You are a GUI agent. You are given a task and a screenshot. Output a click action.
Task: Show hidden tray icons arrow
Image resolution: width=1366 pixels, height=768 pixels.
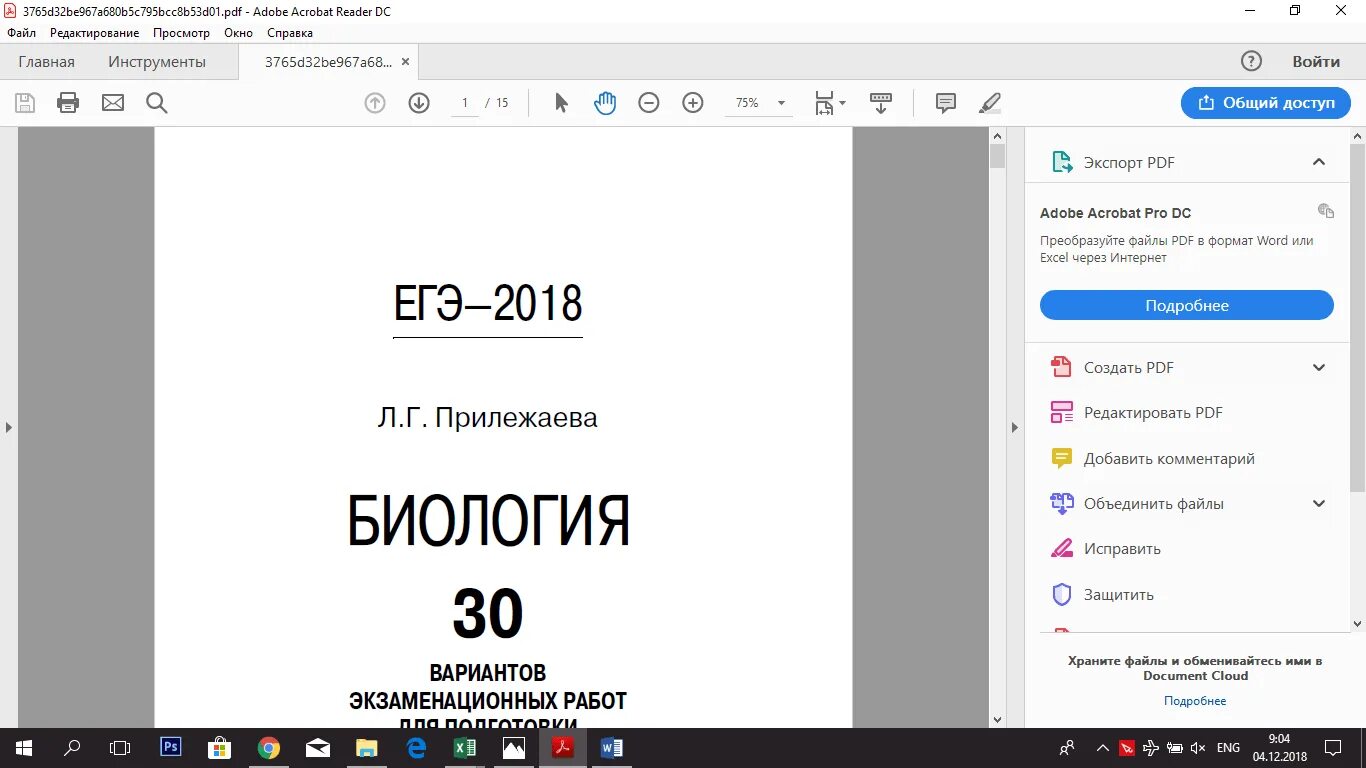[1102, 747]
